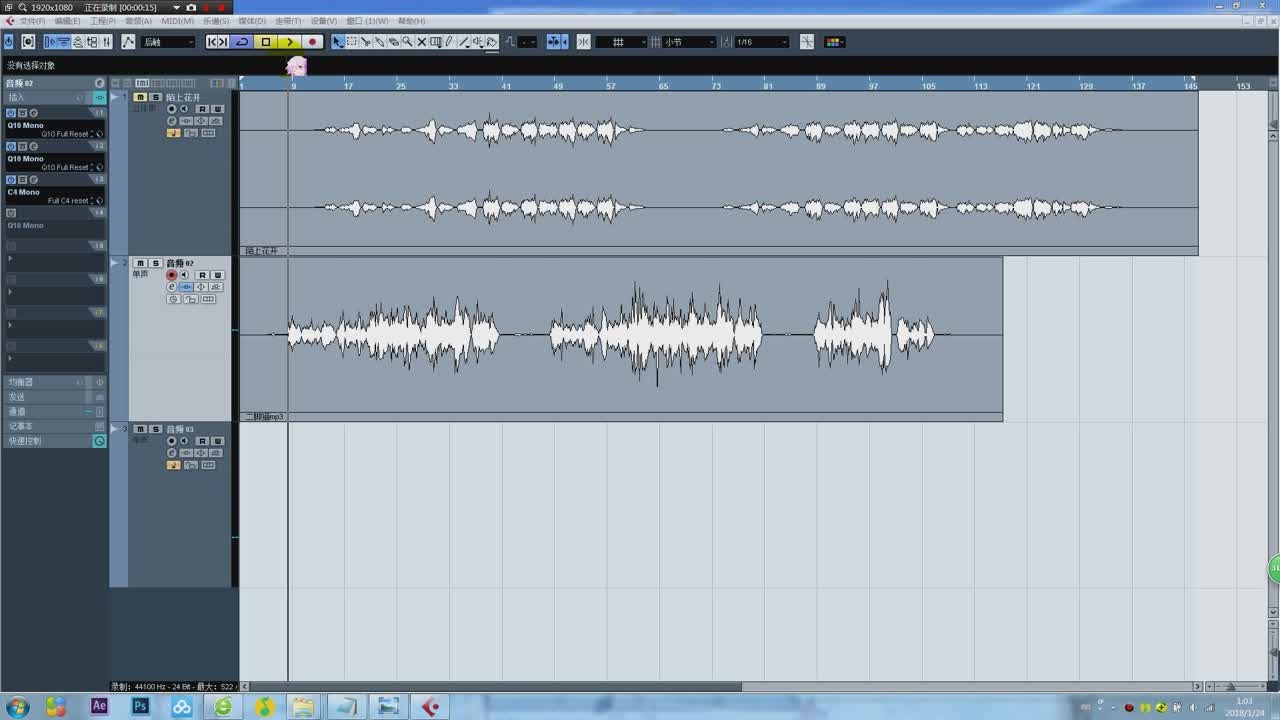1280x720 pixels.
Task: Toggle the Auto-Scroll button
Action: point(553,42)
